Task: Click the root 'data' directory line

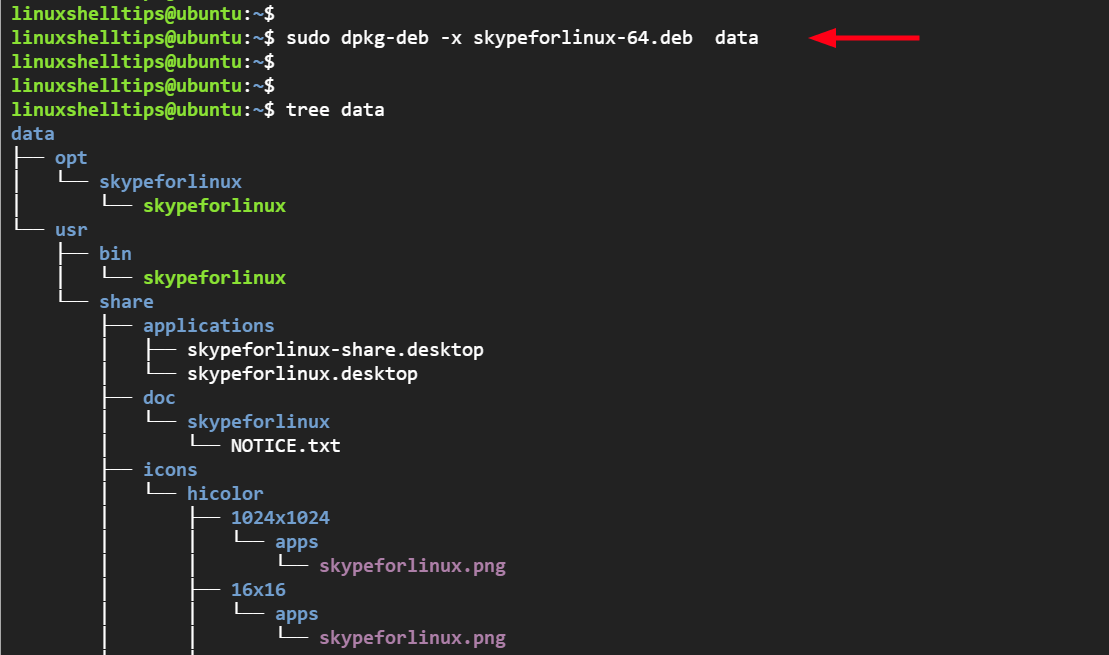Action: (x=33, y=134)
